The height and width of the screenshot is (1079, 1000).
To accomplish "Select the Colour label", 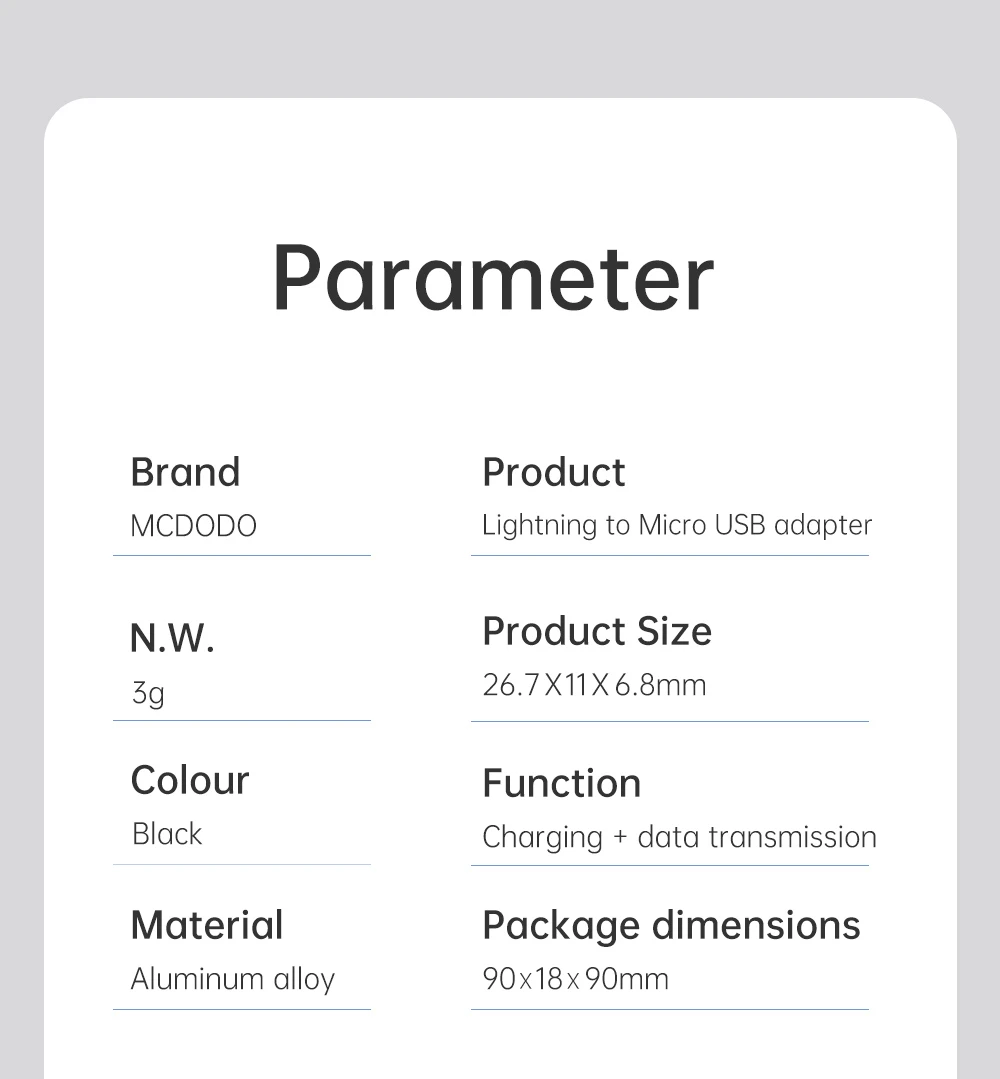I will tap(189, 780).
